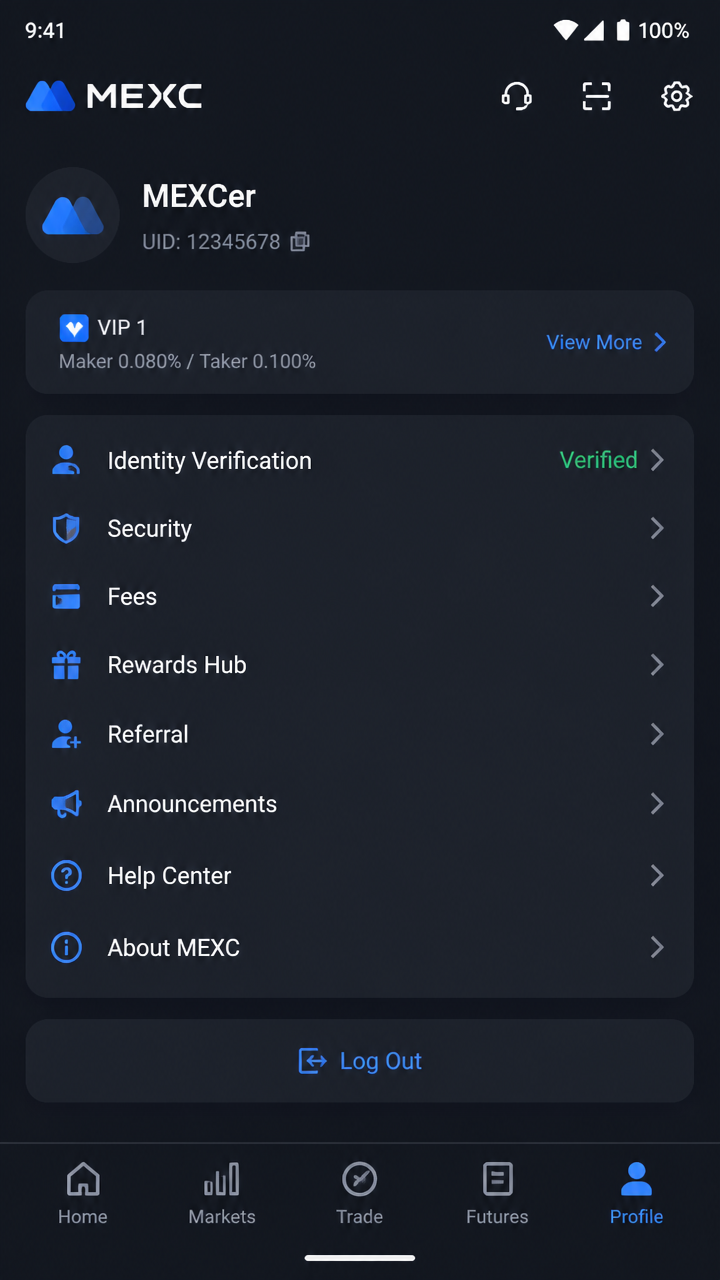Tap the QR scan icon

tap(597, 96)
